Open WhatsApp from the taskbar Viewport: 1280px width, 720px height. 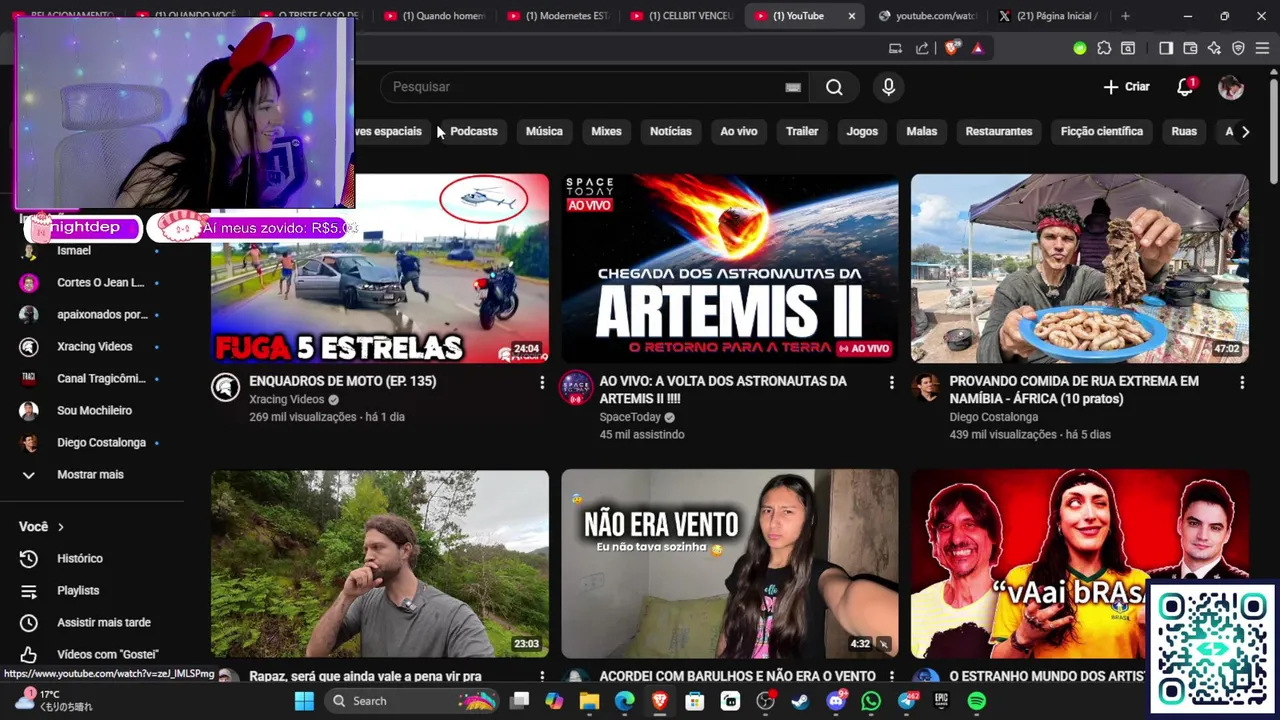coord(871,701)
